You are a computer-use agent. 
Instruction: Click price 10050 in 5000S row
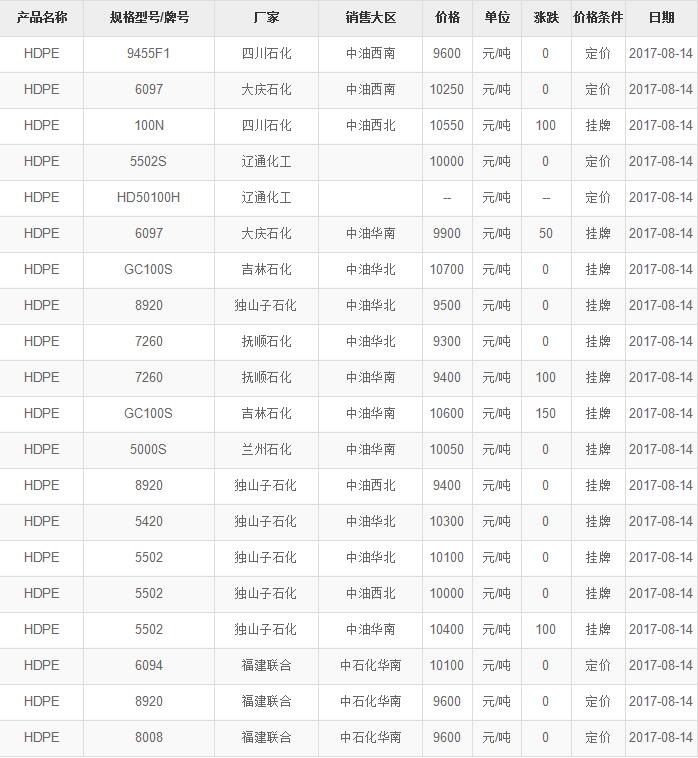click(x=447, y=450)
